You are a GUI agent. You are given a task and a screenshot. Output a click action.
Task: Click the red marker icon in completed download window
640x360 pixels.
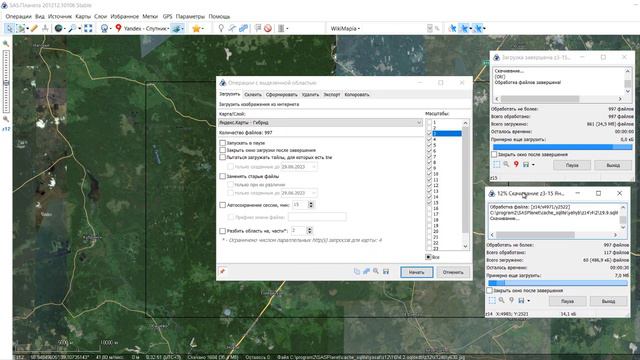516,164
